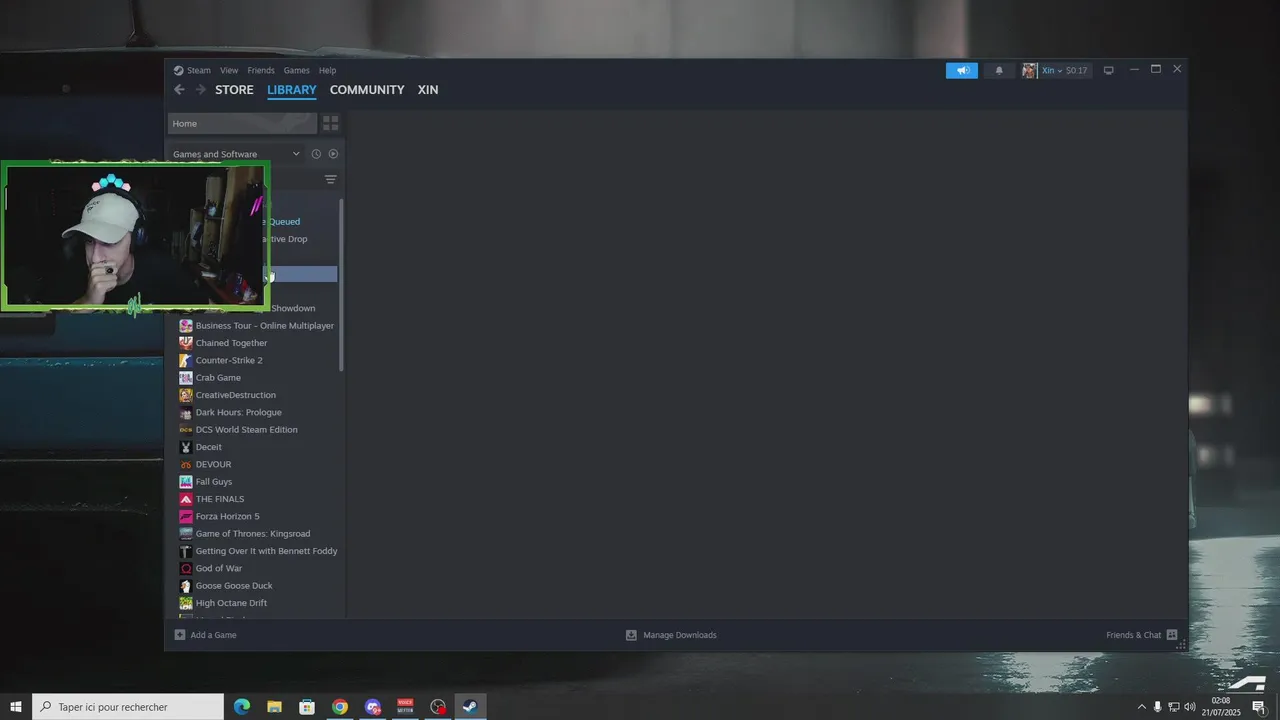Open Voicemeeter from the taskbar
The height and width of the screenshot is (720, 1280).
click(x=405, y=707)
